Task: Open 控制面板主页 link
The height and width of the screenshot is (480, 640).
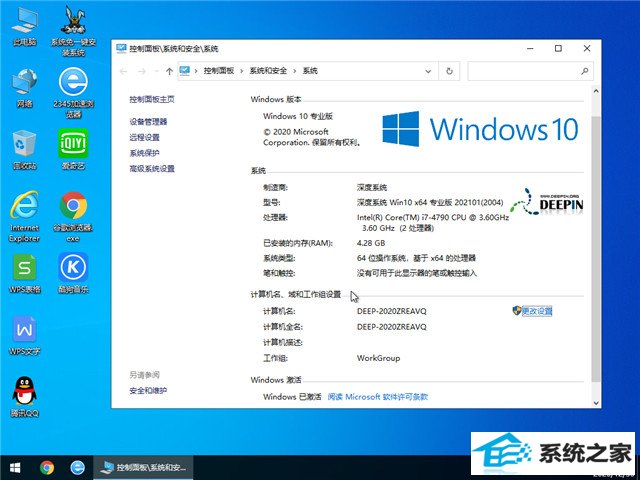Action: [152, 99]
